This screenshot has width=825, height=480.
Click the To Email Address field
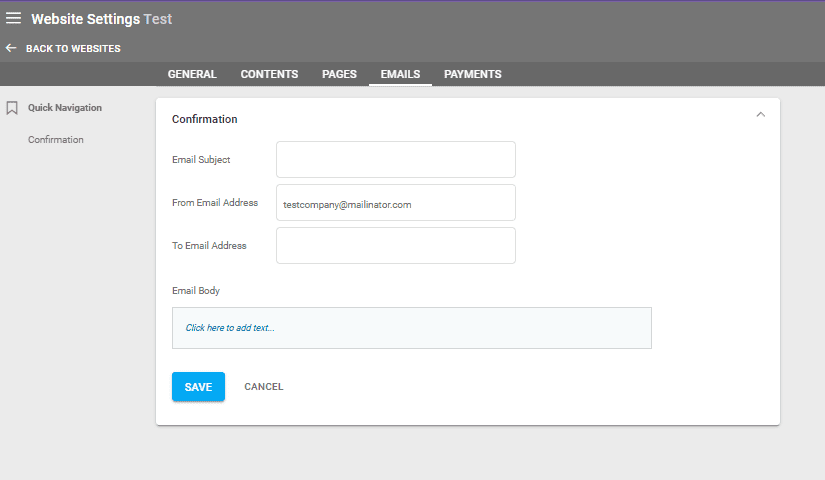coord(395,246)
